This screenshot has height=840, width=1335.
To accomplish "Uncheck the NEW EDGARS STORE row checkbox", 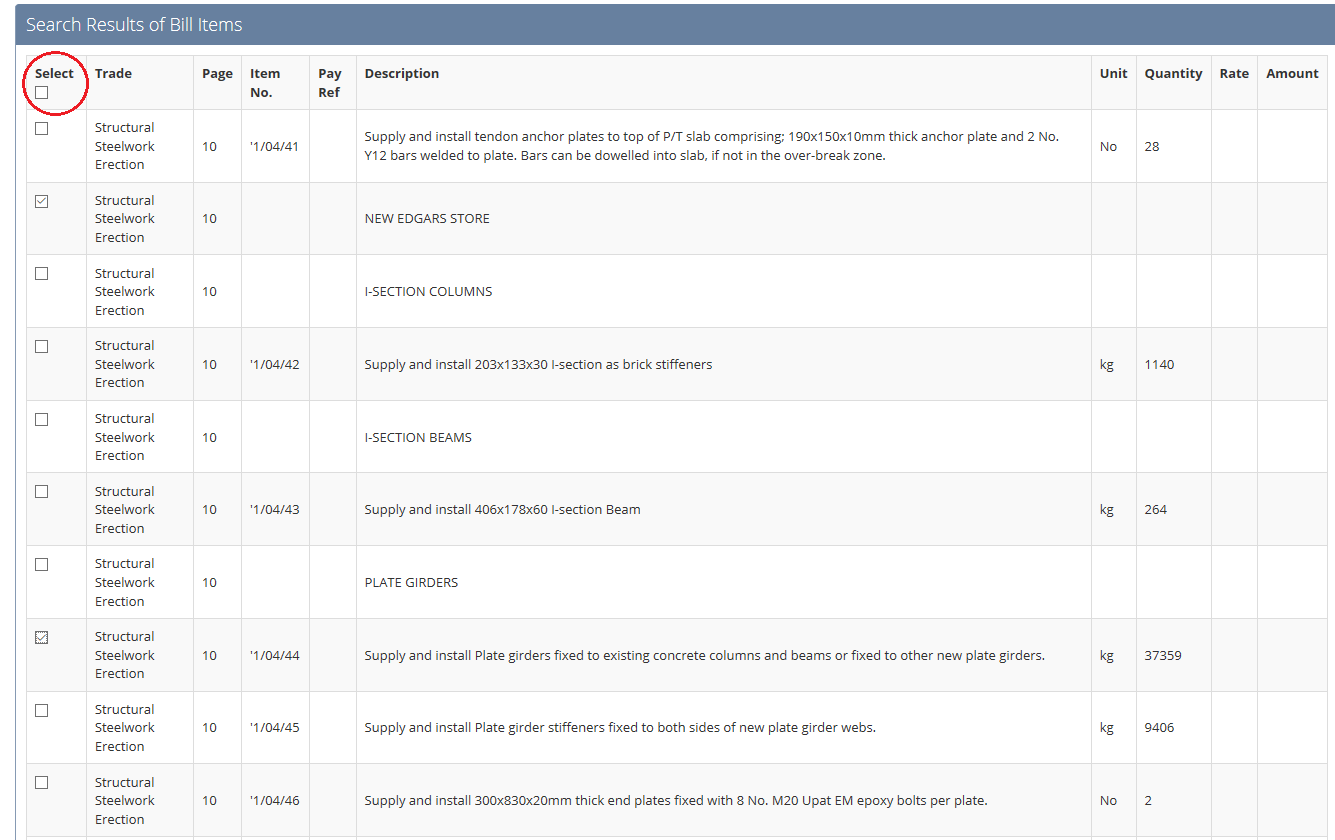I will click(41, 201).
